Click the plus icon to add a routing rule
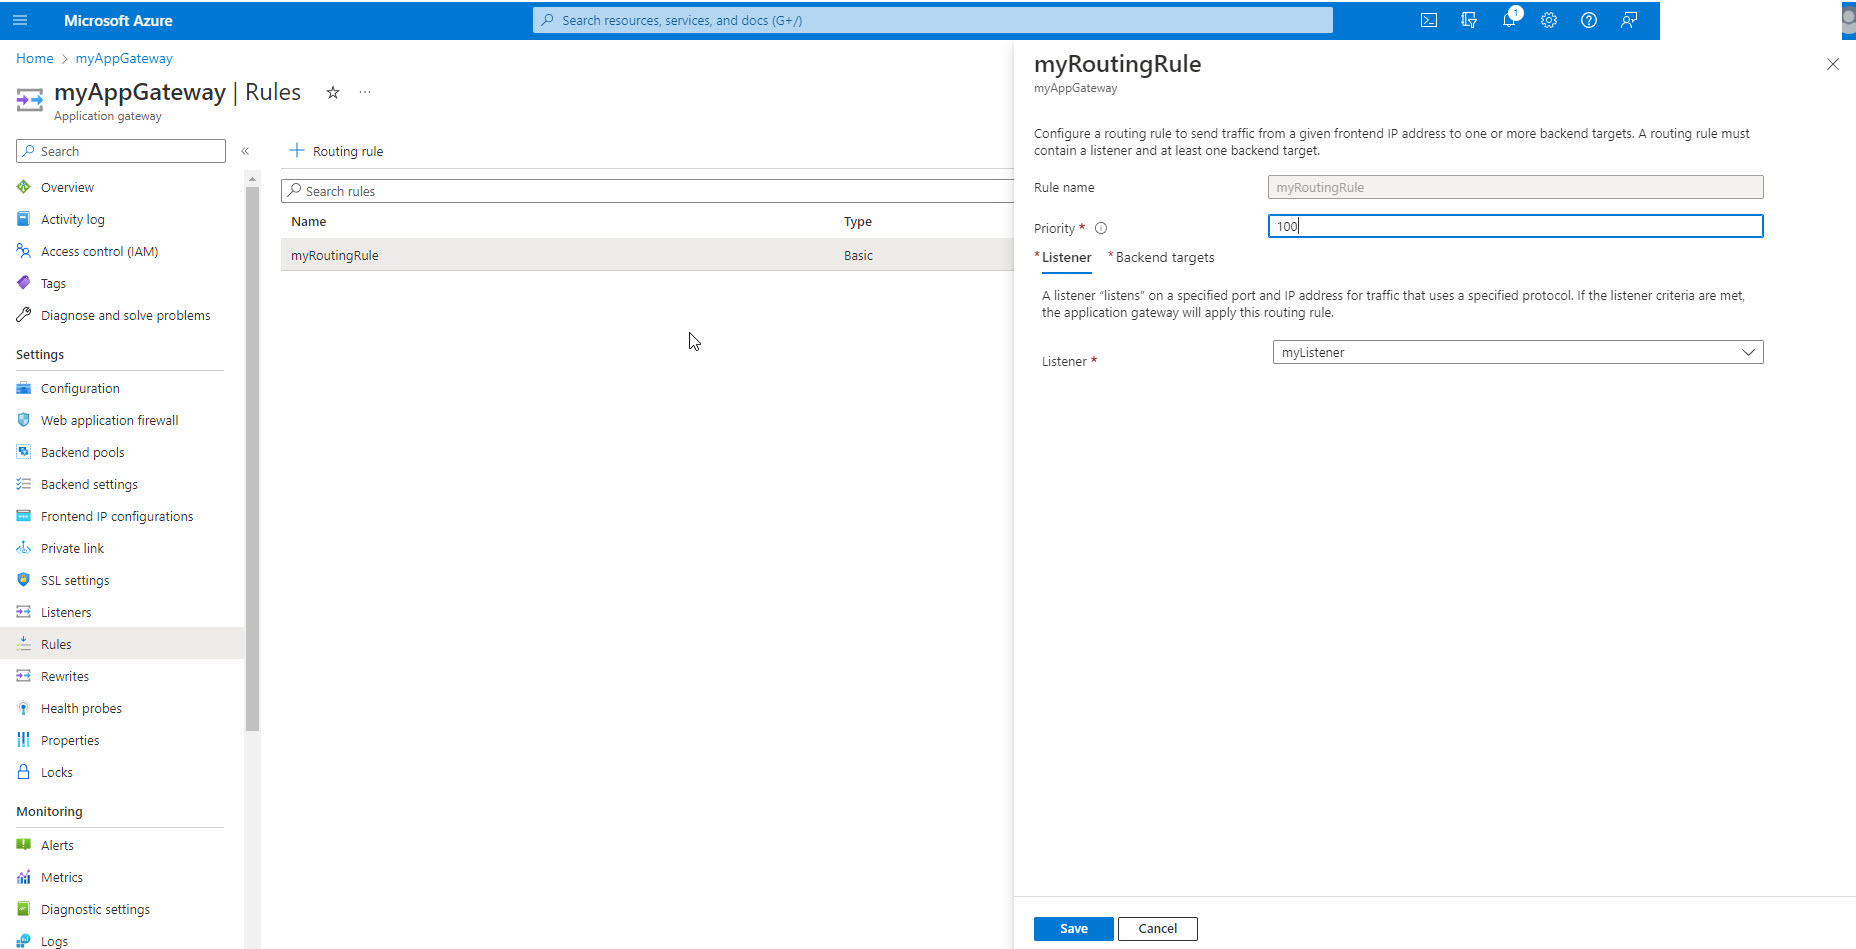Image resolution: width=1856 pixels, height=949 pixels. [x=296, y=150]
